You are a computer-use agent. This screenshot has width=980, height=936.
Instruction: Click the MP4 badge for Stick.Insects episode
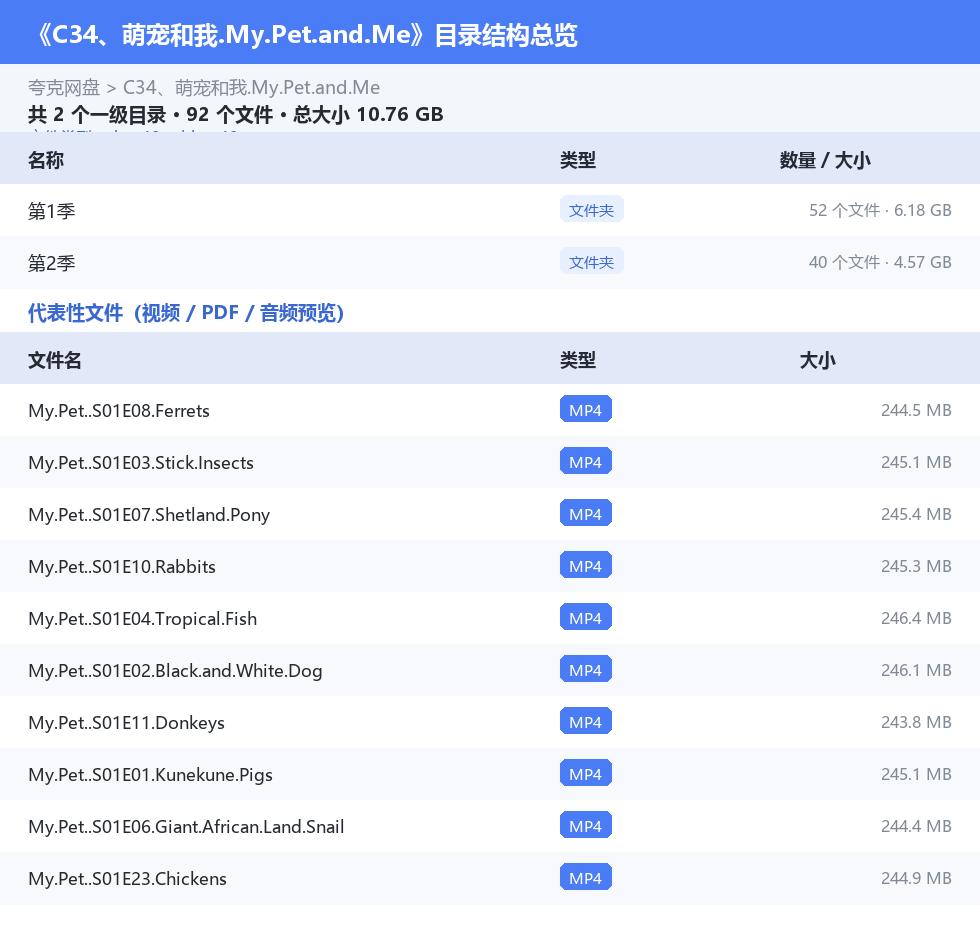point(586,461)
